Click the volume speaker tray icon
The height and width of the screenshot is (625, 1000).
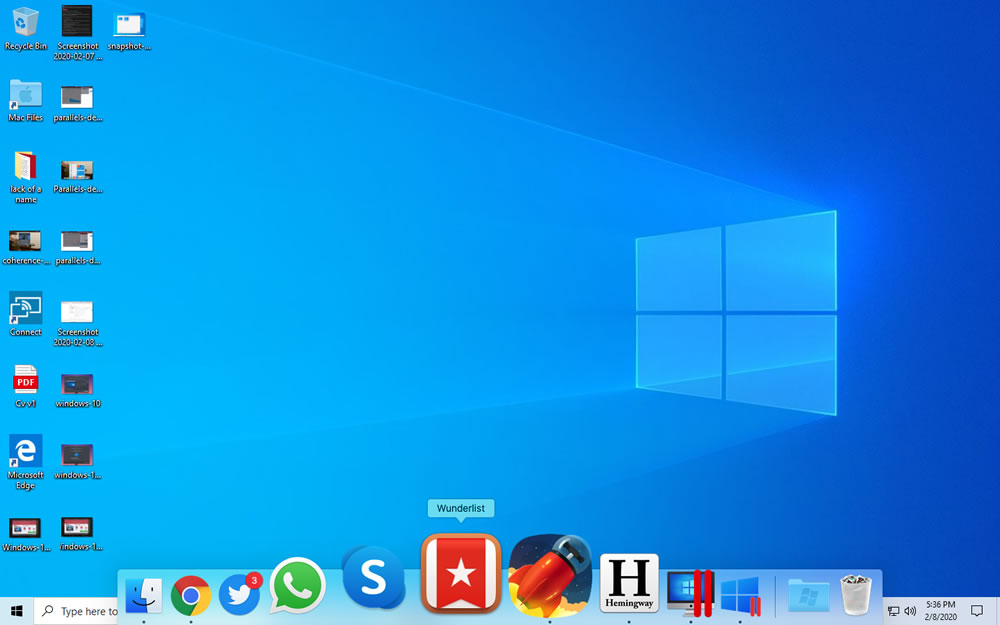(x=910, y=611)
